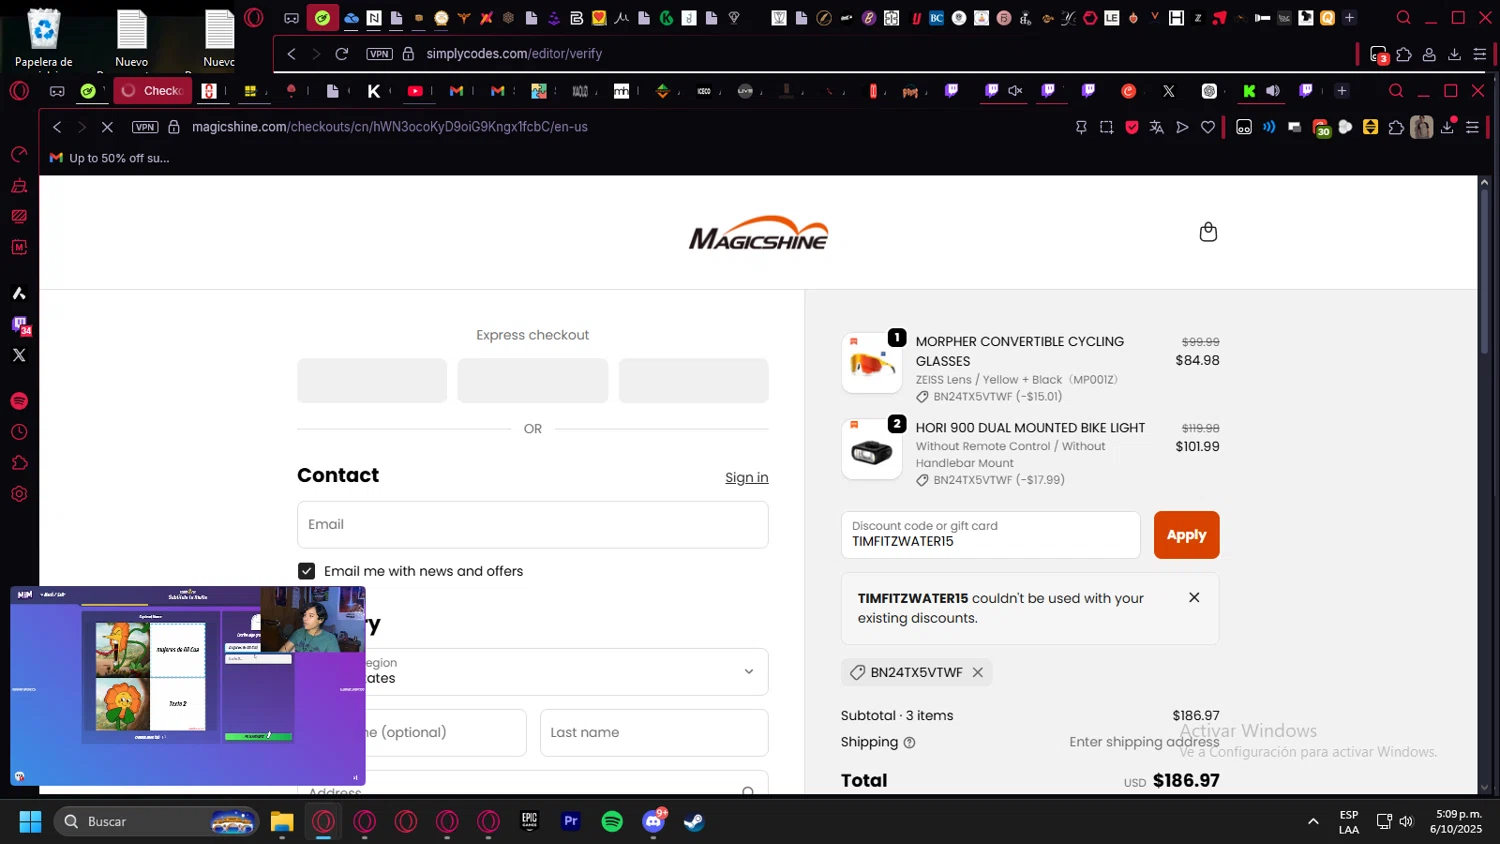
Task: Open Twitch in the Opera sidebar
Action: (x=19, y=325)
